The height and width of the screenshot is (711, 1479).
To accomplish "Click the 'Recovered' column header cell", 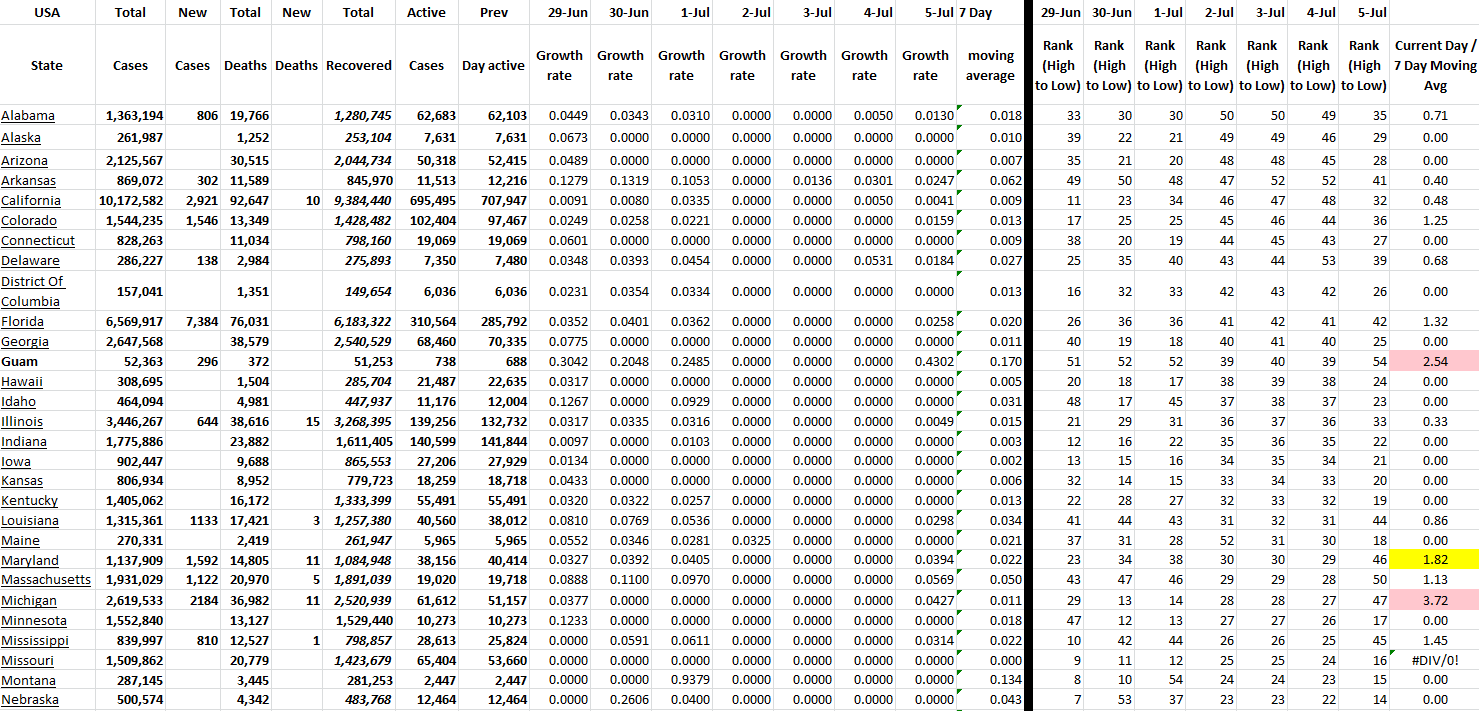I will [x=358, y=65].
